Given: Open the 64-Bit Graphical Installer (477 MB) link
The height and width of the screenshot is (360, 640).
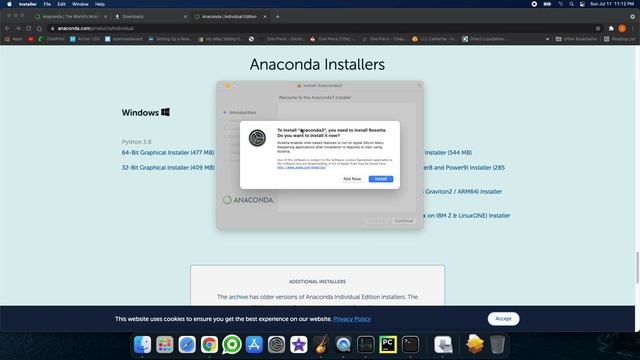Looking at the screenshot, I should [168, 152].
